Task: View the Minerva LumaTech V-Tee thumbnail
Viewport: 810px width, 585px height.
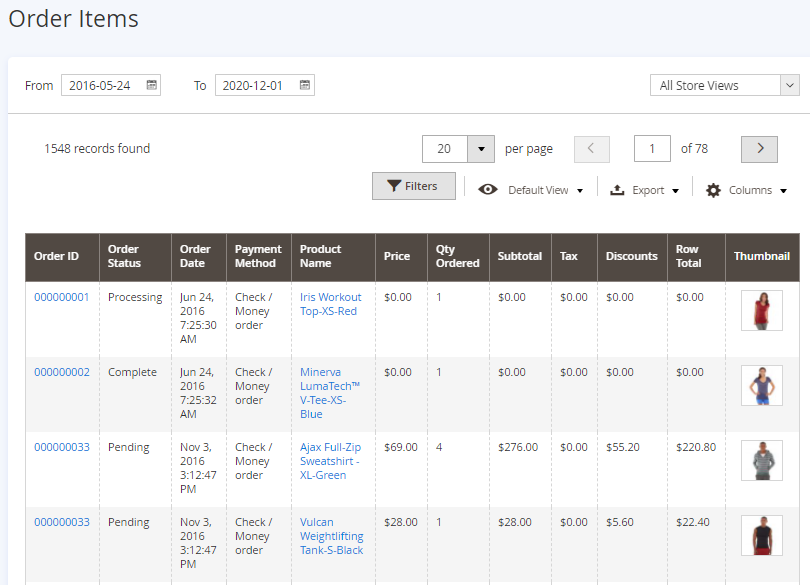Action: coord(761,385)
